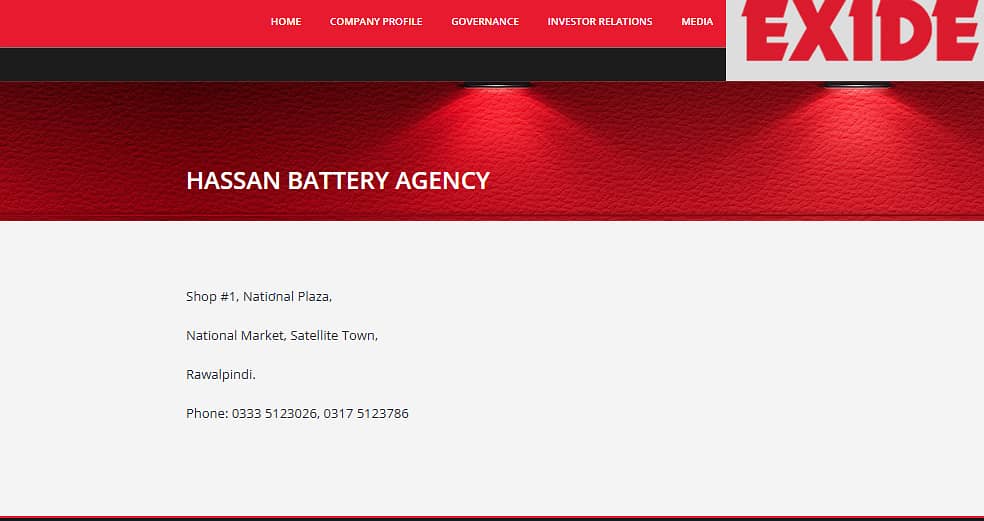Open the COMPANY PROFILE menu
The width and height of the screenshot is (984, 521).
376,21
